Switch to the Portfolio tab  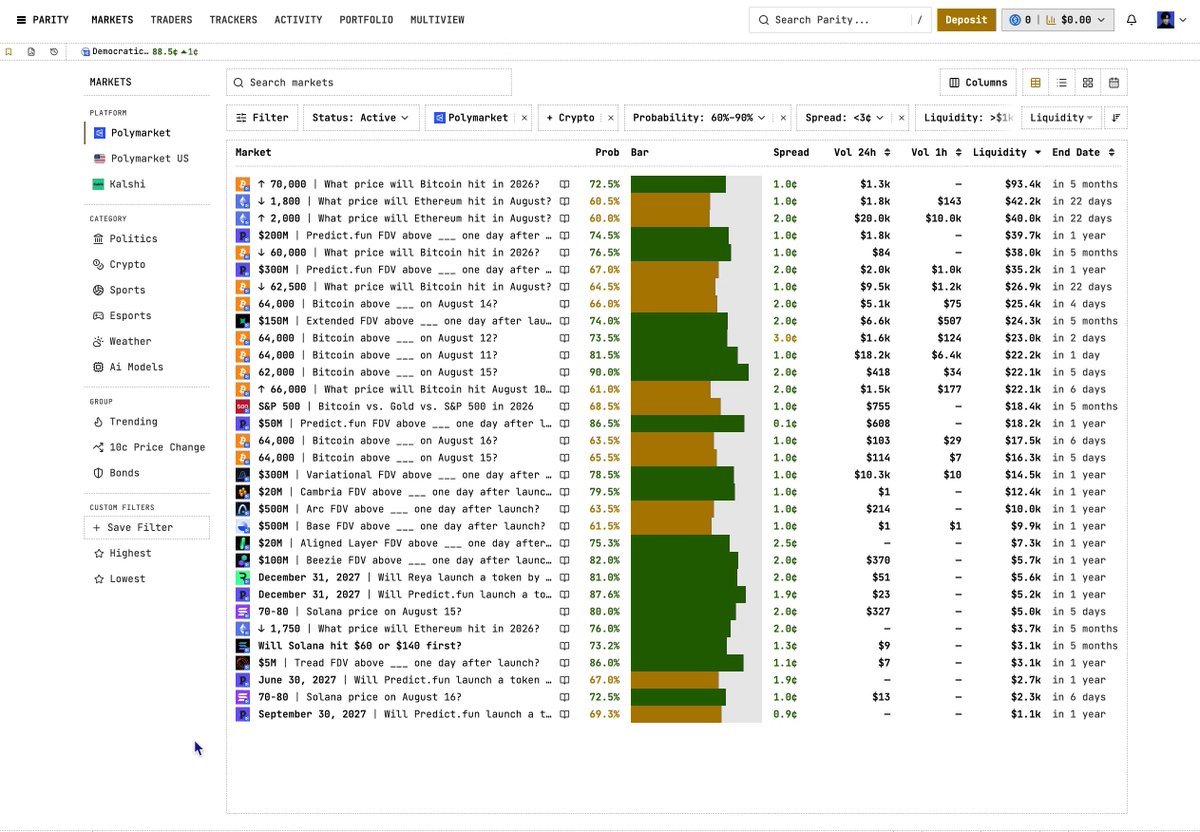[366, 20]
